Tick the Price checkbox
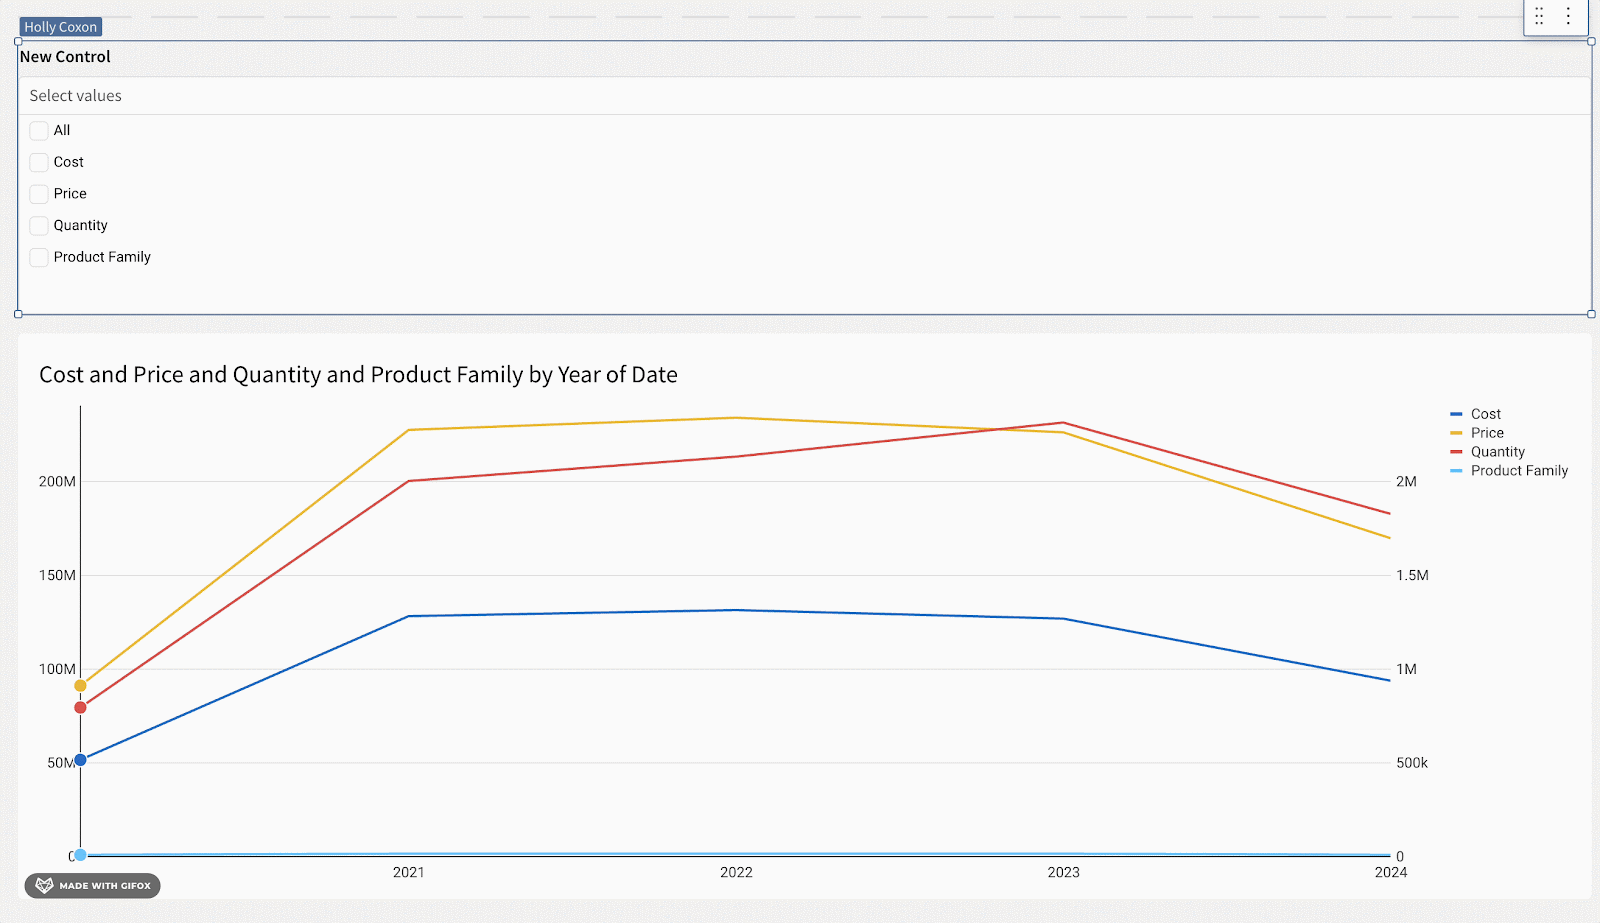Screen dimensions: 1600x923 39,194
